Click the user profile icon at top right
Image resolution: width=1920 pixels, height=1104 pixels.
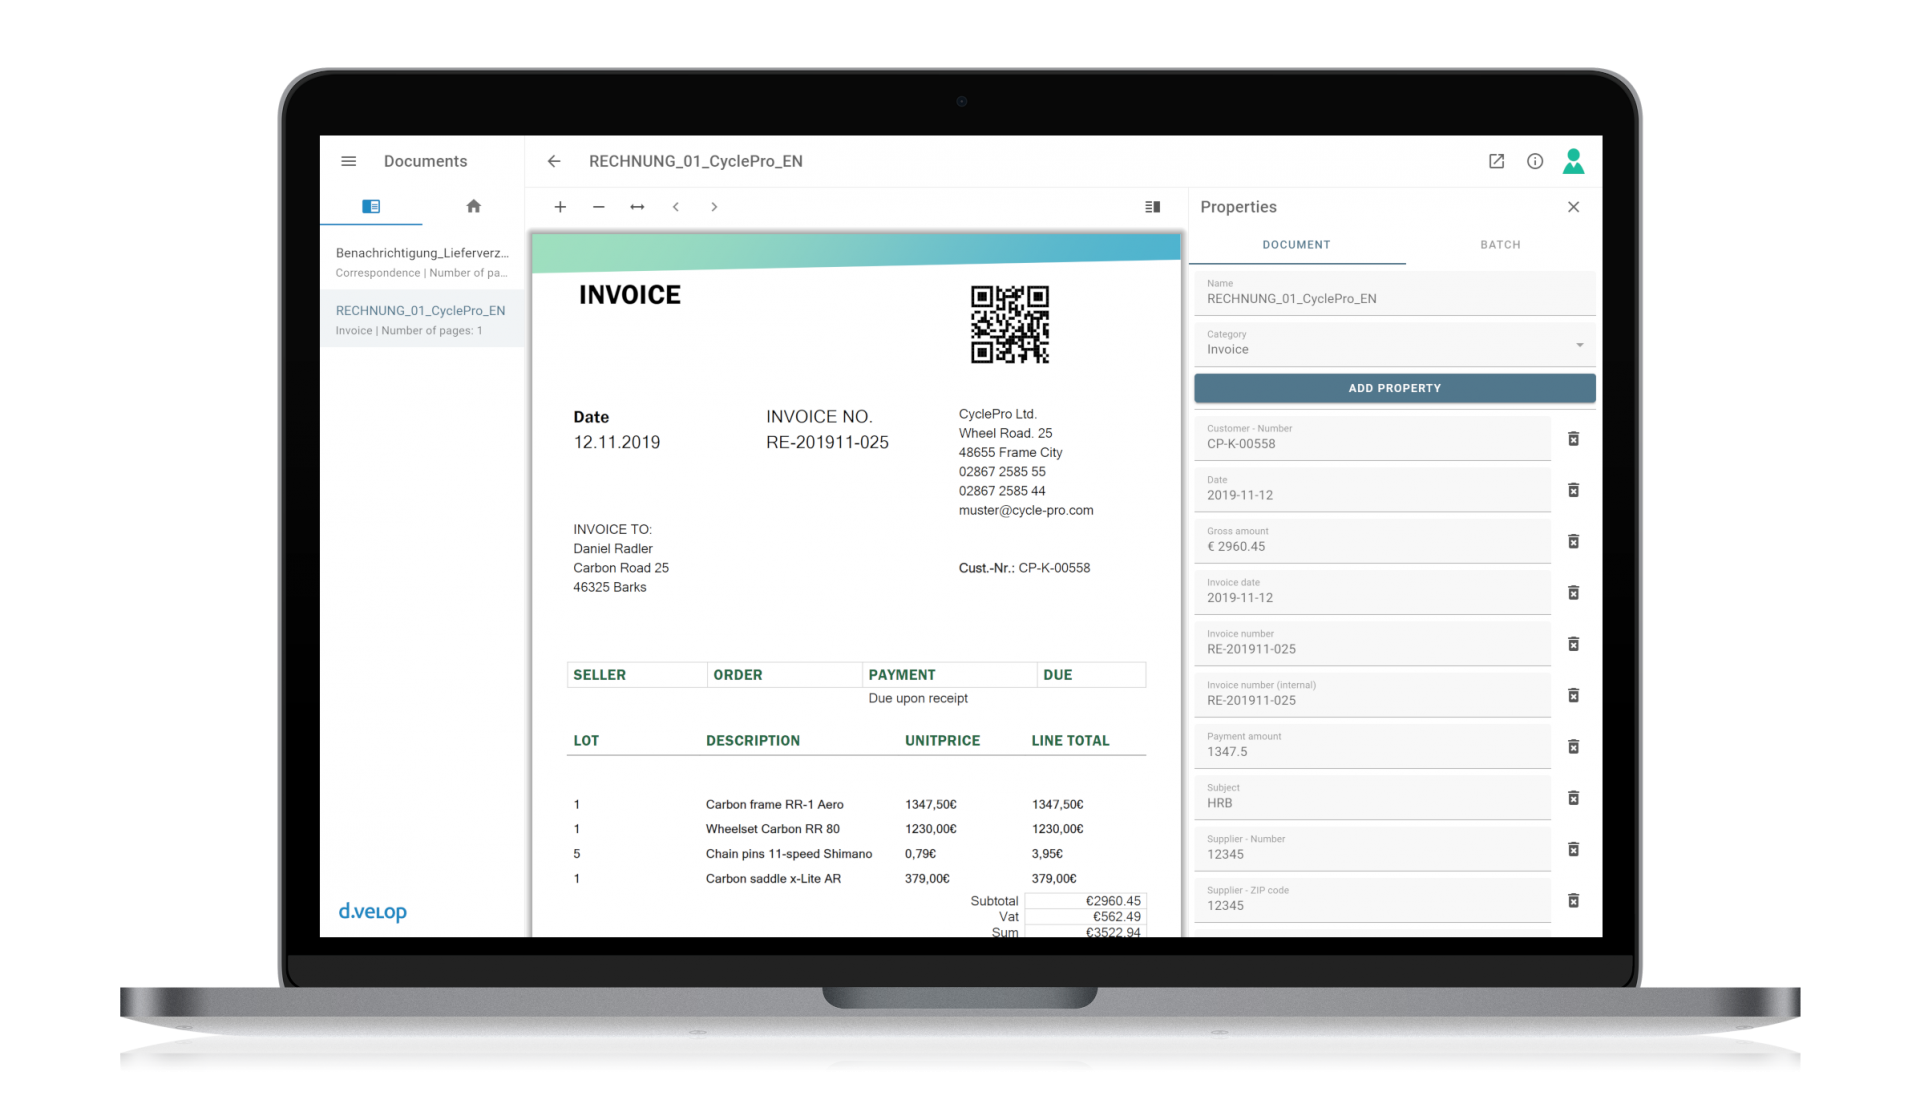(1574, 161)
